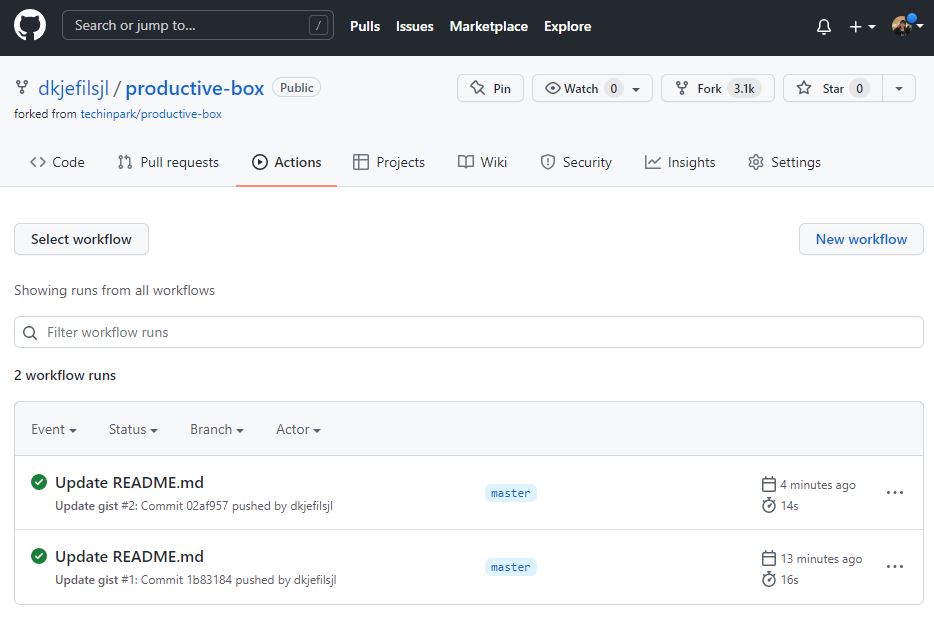Viewport: 934px width, 641px height.
Task: Focus the Filter workflow runs field
Action: click(x=469, y=332)
